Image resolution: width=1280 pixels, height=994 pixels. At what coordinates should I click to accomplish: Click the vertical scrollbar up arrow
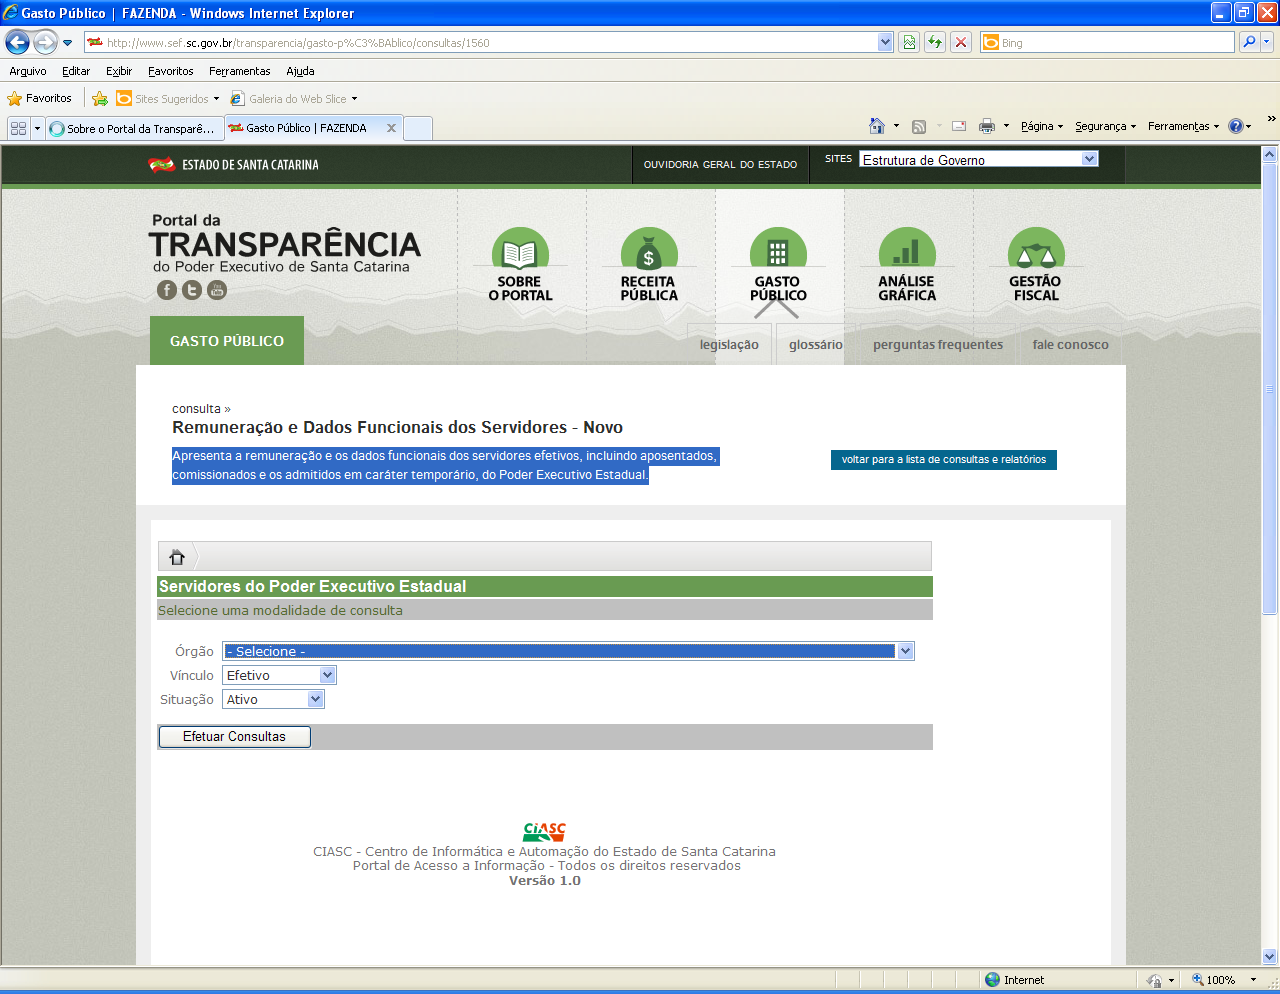coord(1270,154)
